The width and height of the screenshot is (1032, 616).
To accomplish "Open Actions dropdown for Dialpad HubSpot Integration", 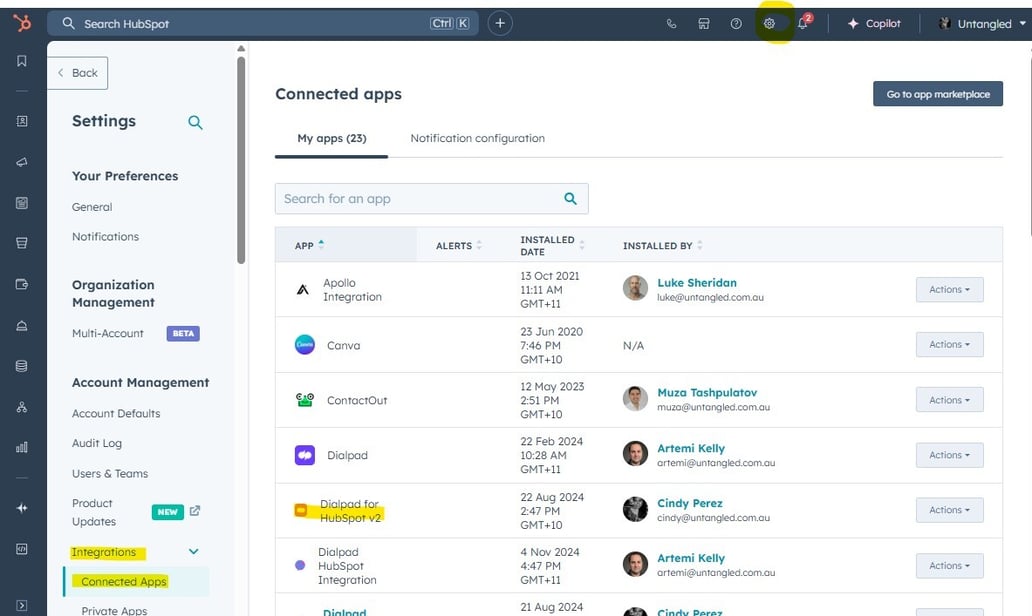I will (x=950, y=565).
